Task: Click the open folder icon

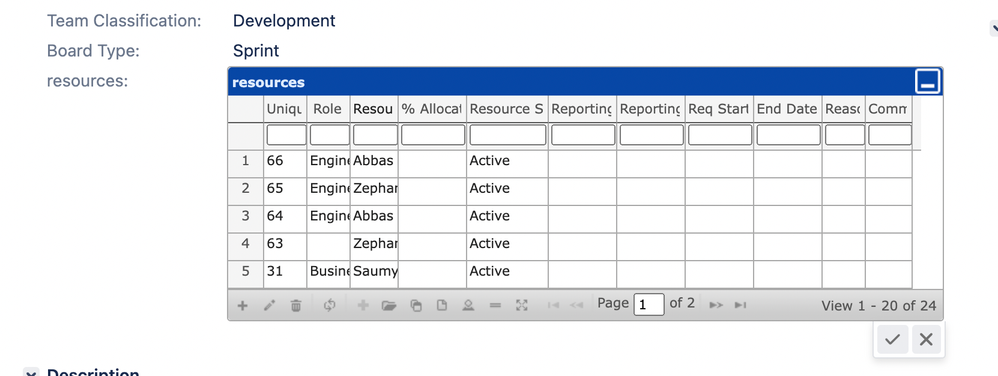Action: 388,305
